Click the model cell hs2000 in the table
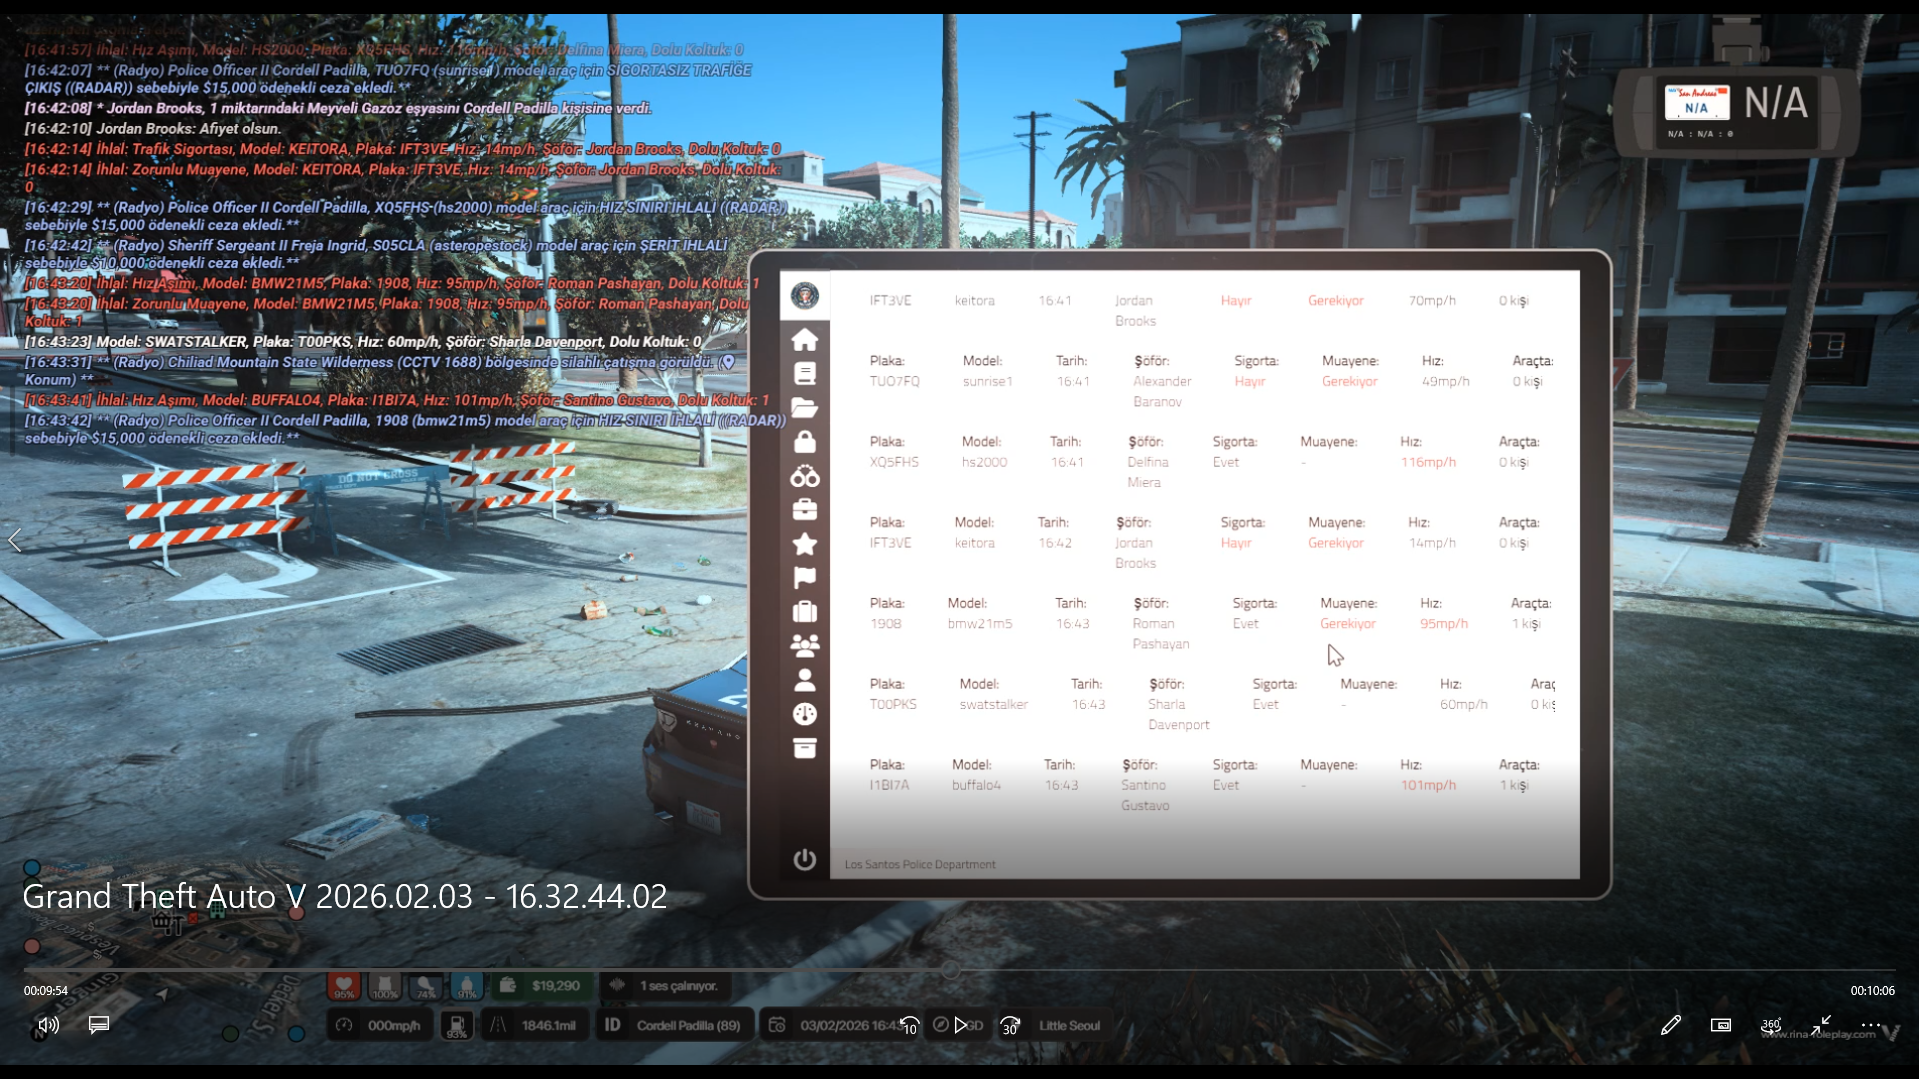1919x1079 pixels. [984, 462]
